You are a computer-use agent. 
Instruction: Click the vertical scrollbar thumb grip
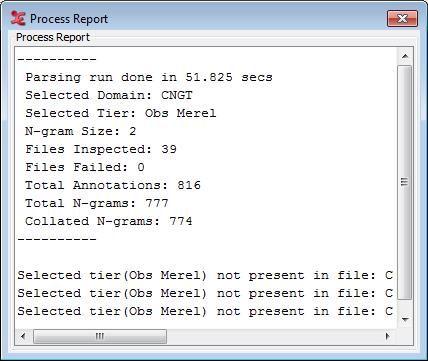tap(405, 182)
